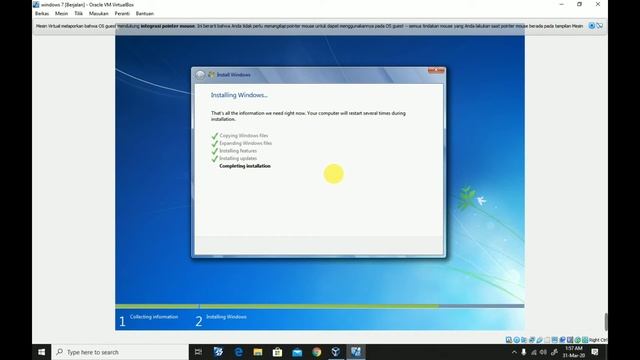Click the Installing updates step
640x360 pixels.
coord(238,158)
